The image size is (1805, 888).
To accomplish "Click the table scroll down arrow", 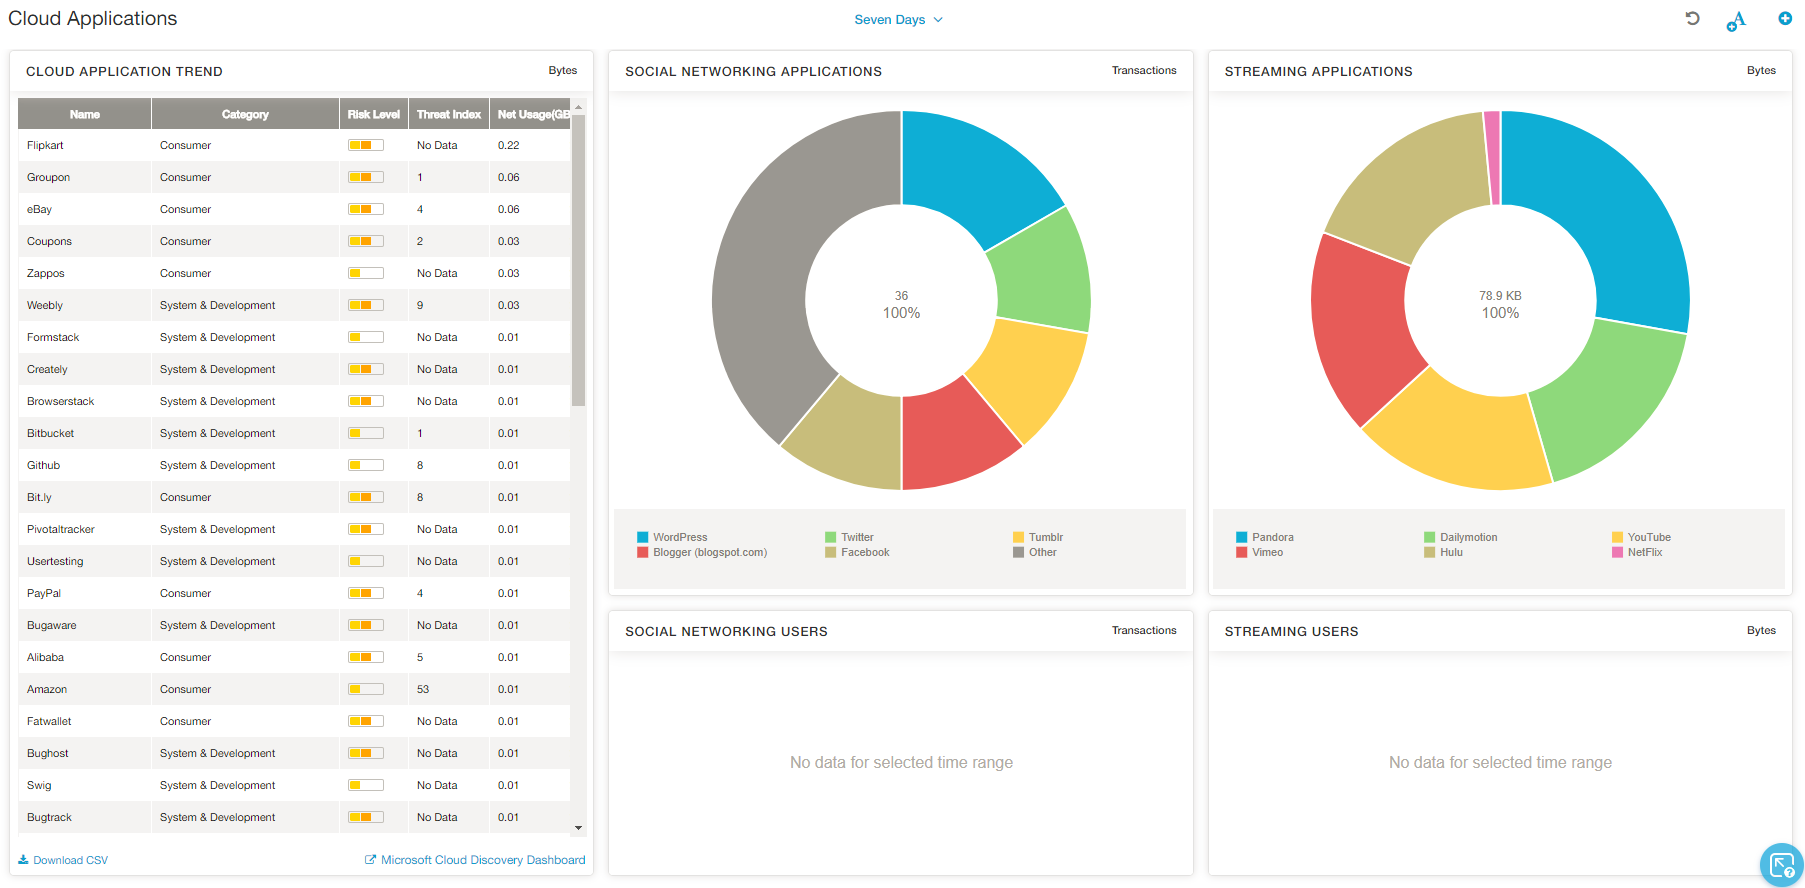I will pyautogui.click(x=578, y=828).
